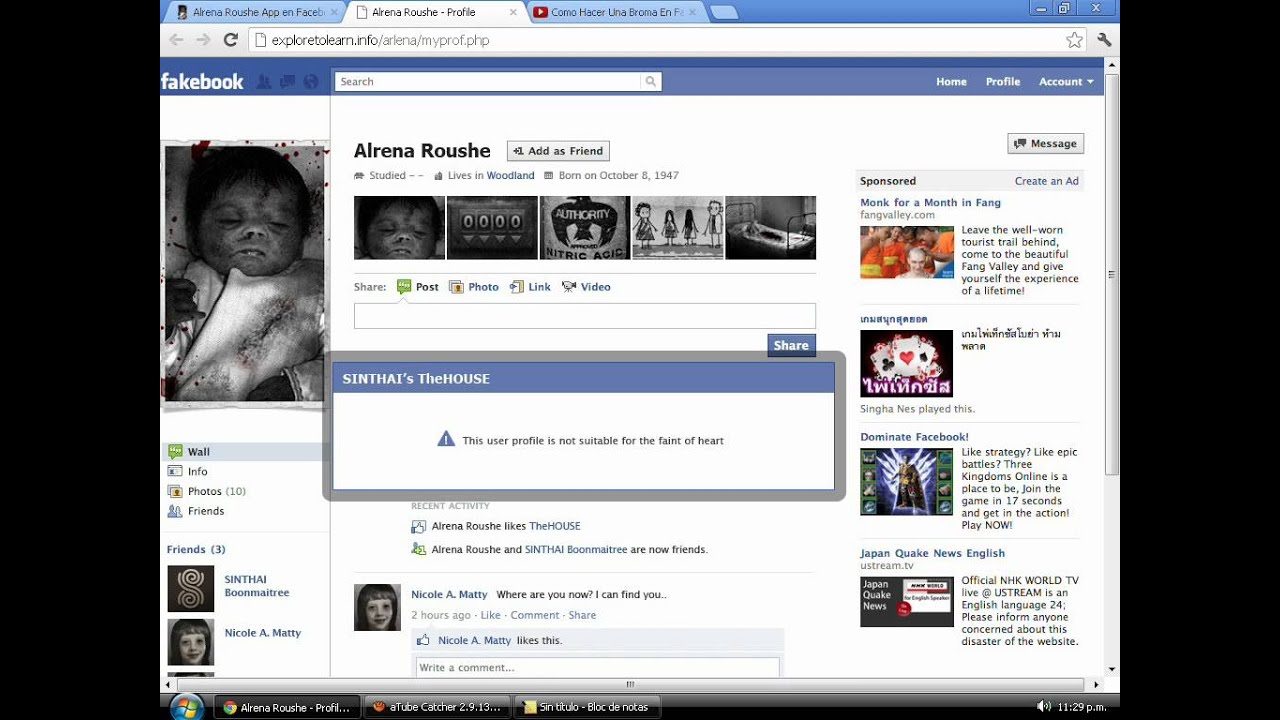Open friend requests icon in header
This screenshot has height=720, width=1280.
pyautogui.click(x=264, y=82)
